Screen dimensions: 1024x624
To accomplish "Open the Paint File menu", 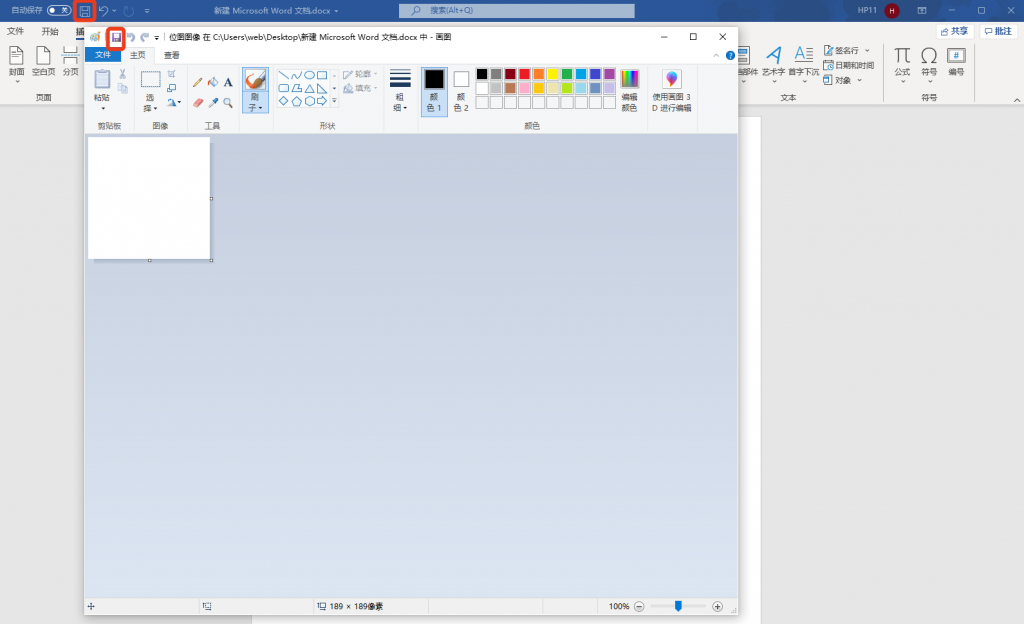I will 103,55.
